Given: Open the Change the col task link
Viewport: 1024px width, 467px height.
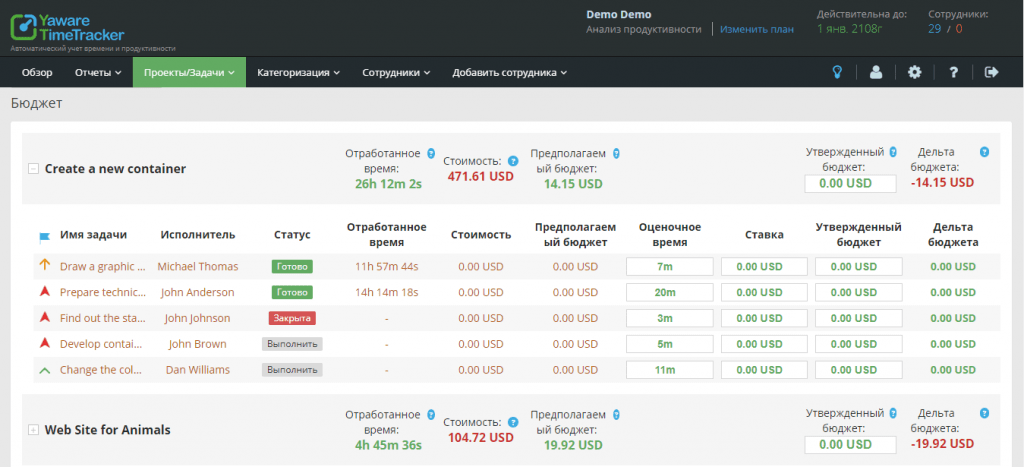Looking at the screenshot, I should 101,370.
